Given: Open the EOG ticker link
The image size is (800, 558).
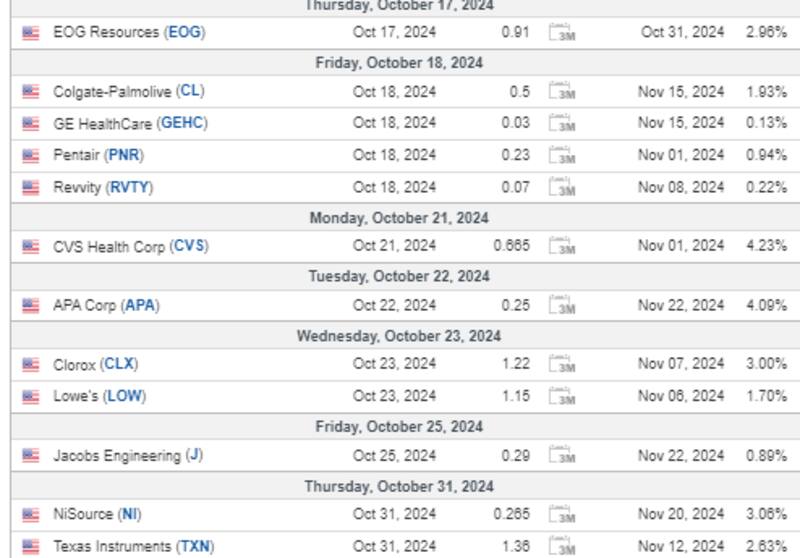Looking at the screenshot, I should [x=185, y=32].
